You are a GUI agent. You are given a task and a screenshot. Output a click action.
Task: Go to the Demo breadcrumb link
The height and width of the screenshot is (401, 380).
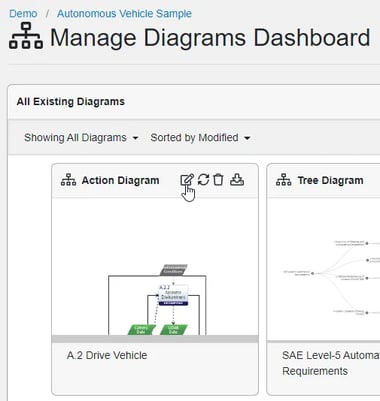point(23,14)
